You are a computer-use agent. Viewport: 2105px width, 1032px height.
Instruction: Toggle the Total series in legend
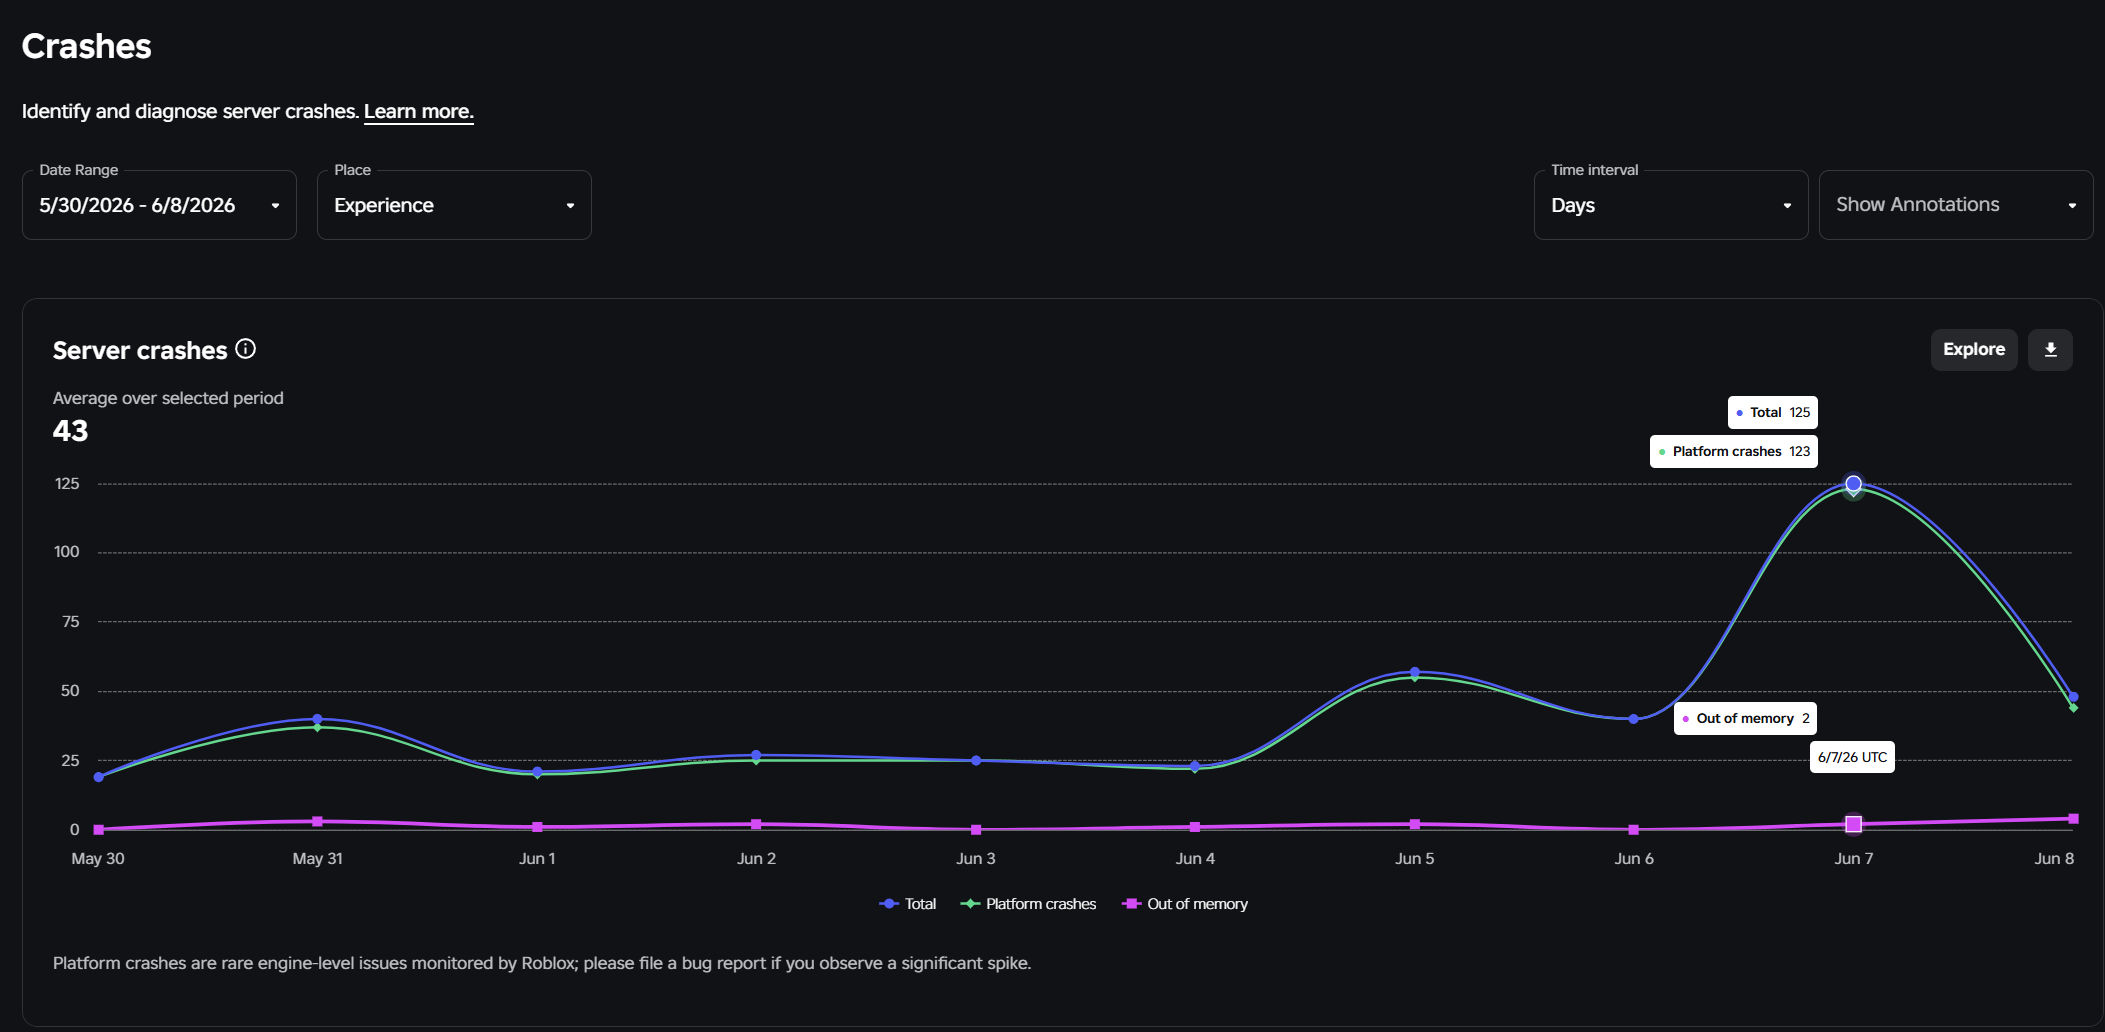[x=907, y=904]
